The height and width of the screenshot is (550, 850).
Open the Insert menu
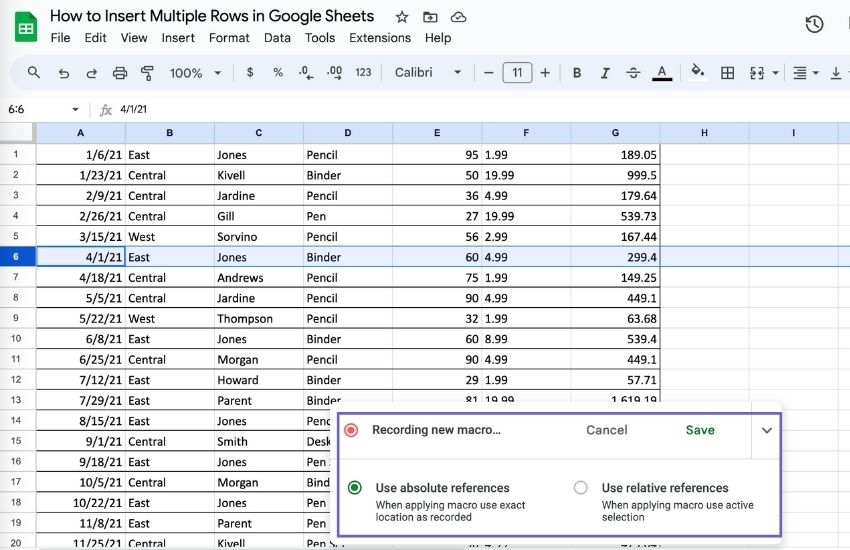tap(178, 38)
